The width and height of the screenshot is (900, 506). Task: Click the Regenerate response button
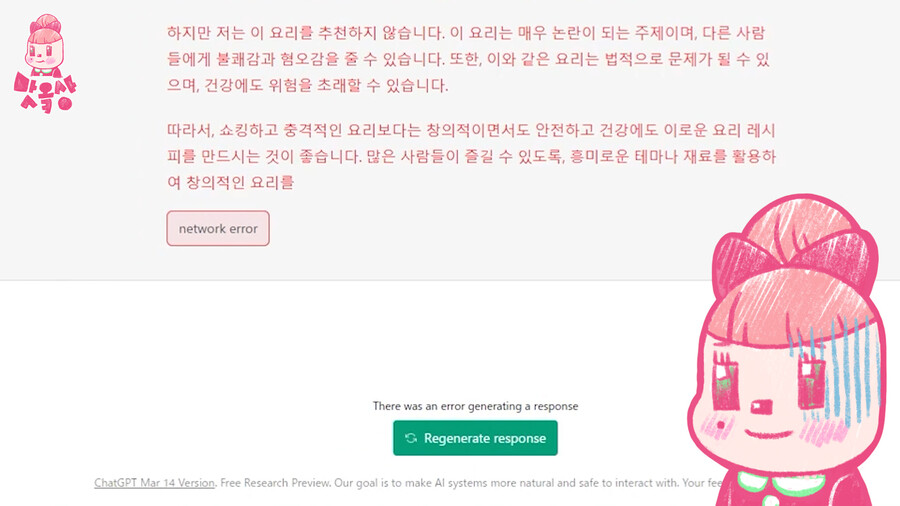(x=475, y=438)
